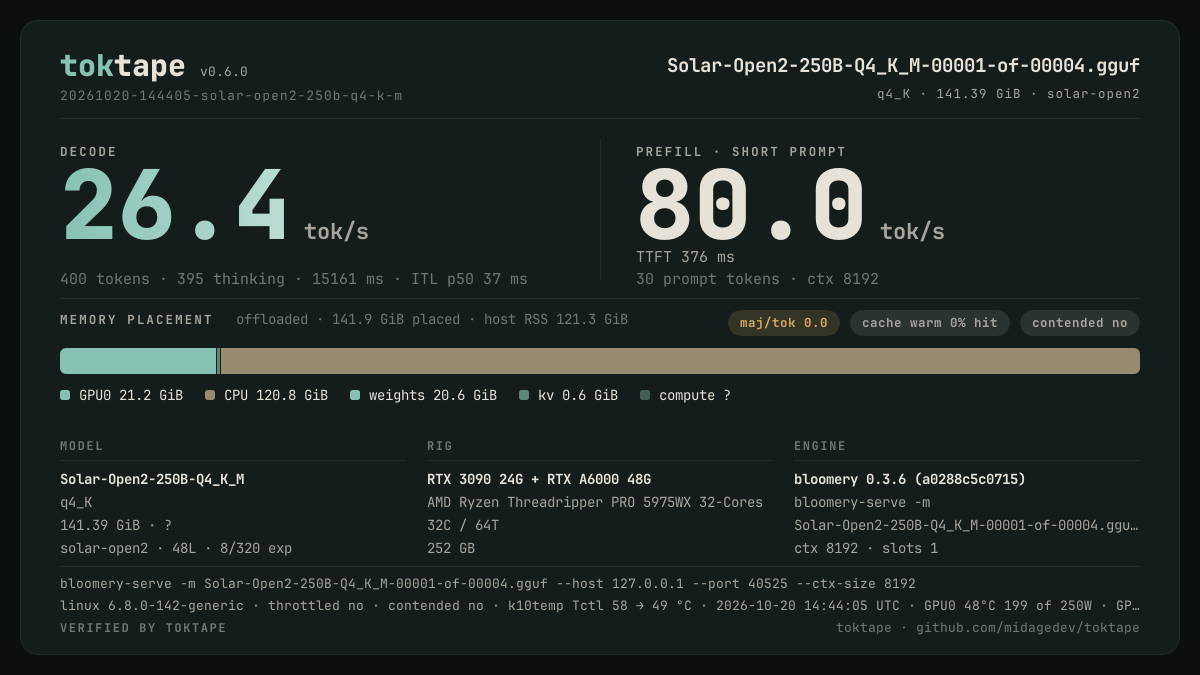Image resolution: width=1200 pixels, height=675 pixels.
Task: Click the MODEL column heading
Action: [x=82, y=446]
